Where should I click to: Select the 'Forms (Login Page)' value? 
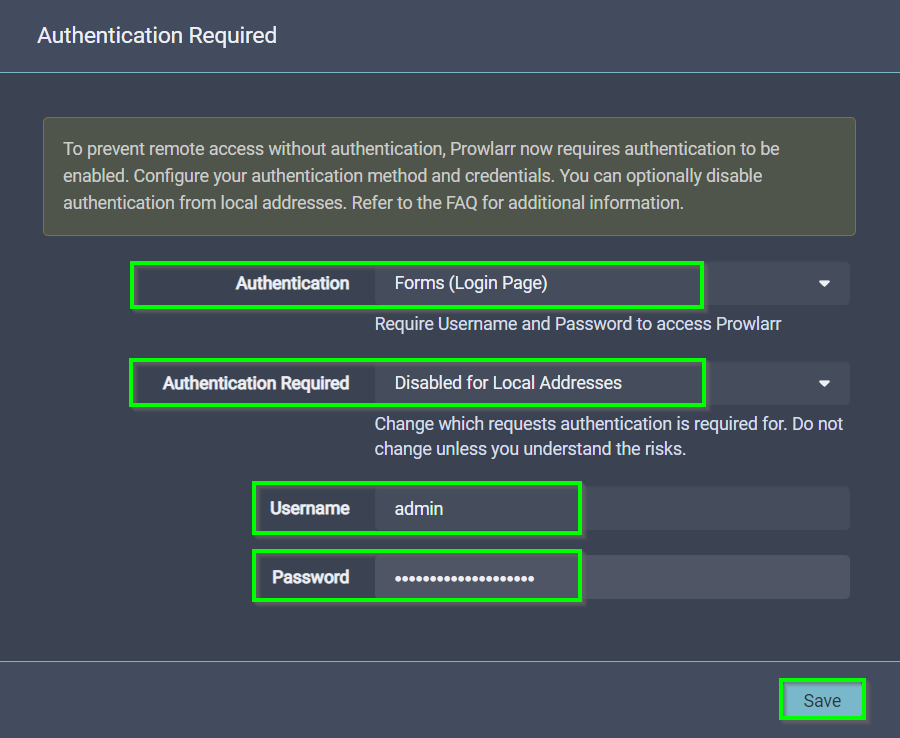(471, 283)
